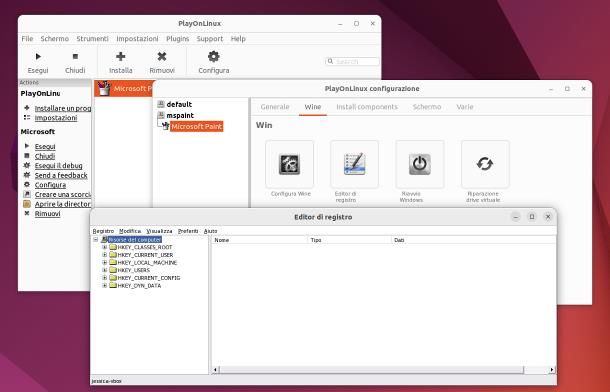
Task: Open the Plugins menu in PlayOnLinux
Action: pos(177,39)
